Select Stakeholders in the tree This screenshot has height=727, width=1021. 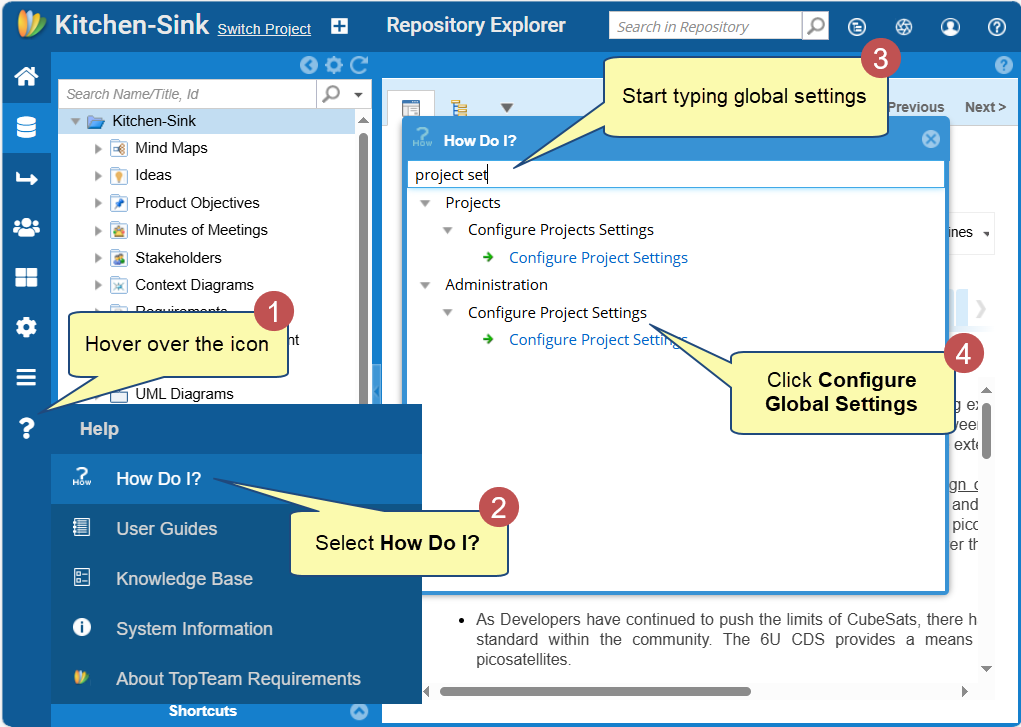point(178,257)
